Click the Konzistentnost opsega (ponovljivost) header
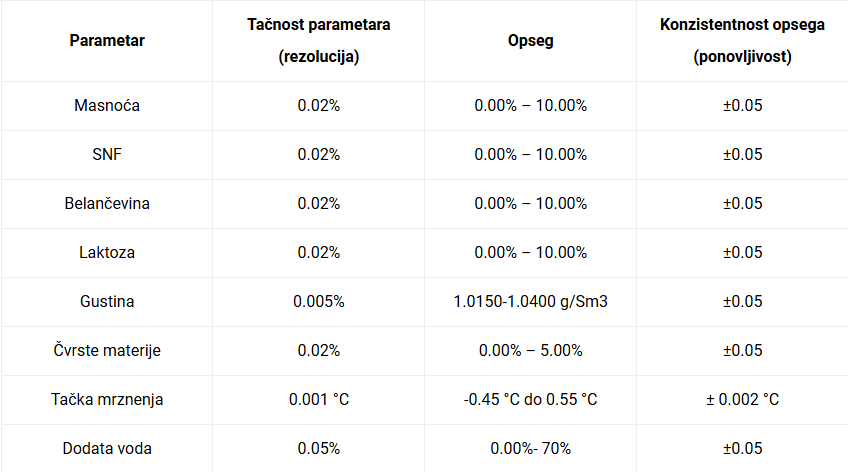848x472 pixels. click(742, 41)
